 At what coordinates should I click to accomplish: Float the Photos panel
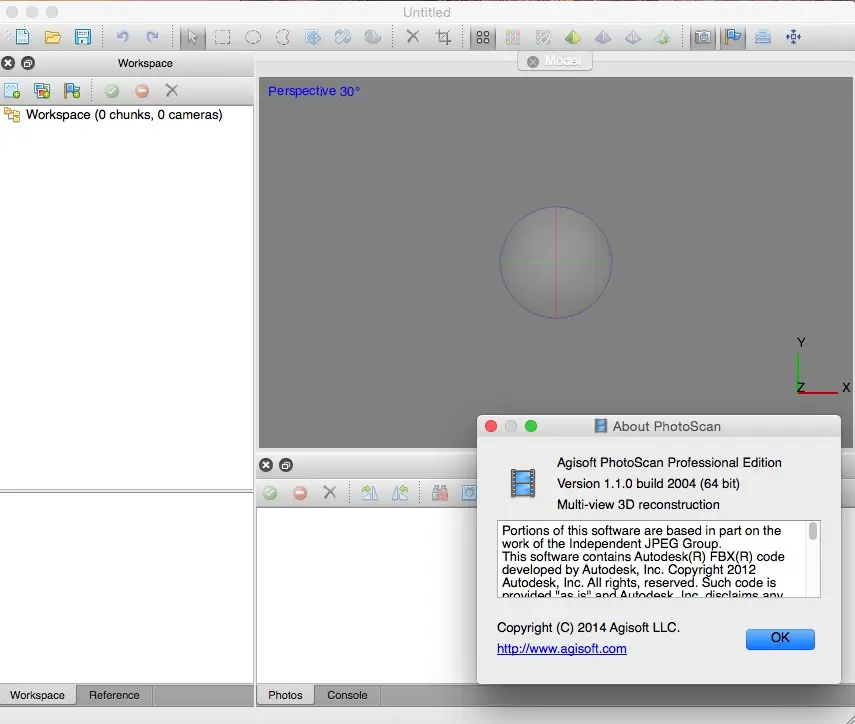click(286, 465)
